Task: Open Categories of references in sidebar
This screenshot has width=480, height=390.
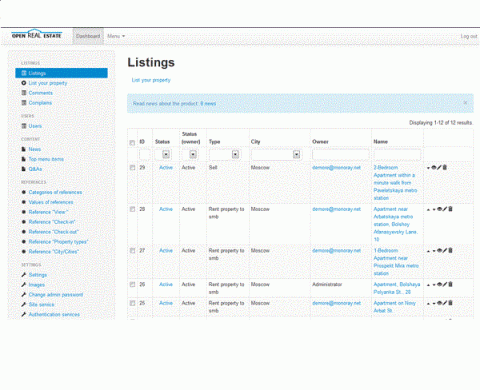Action: 55,192
